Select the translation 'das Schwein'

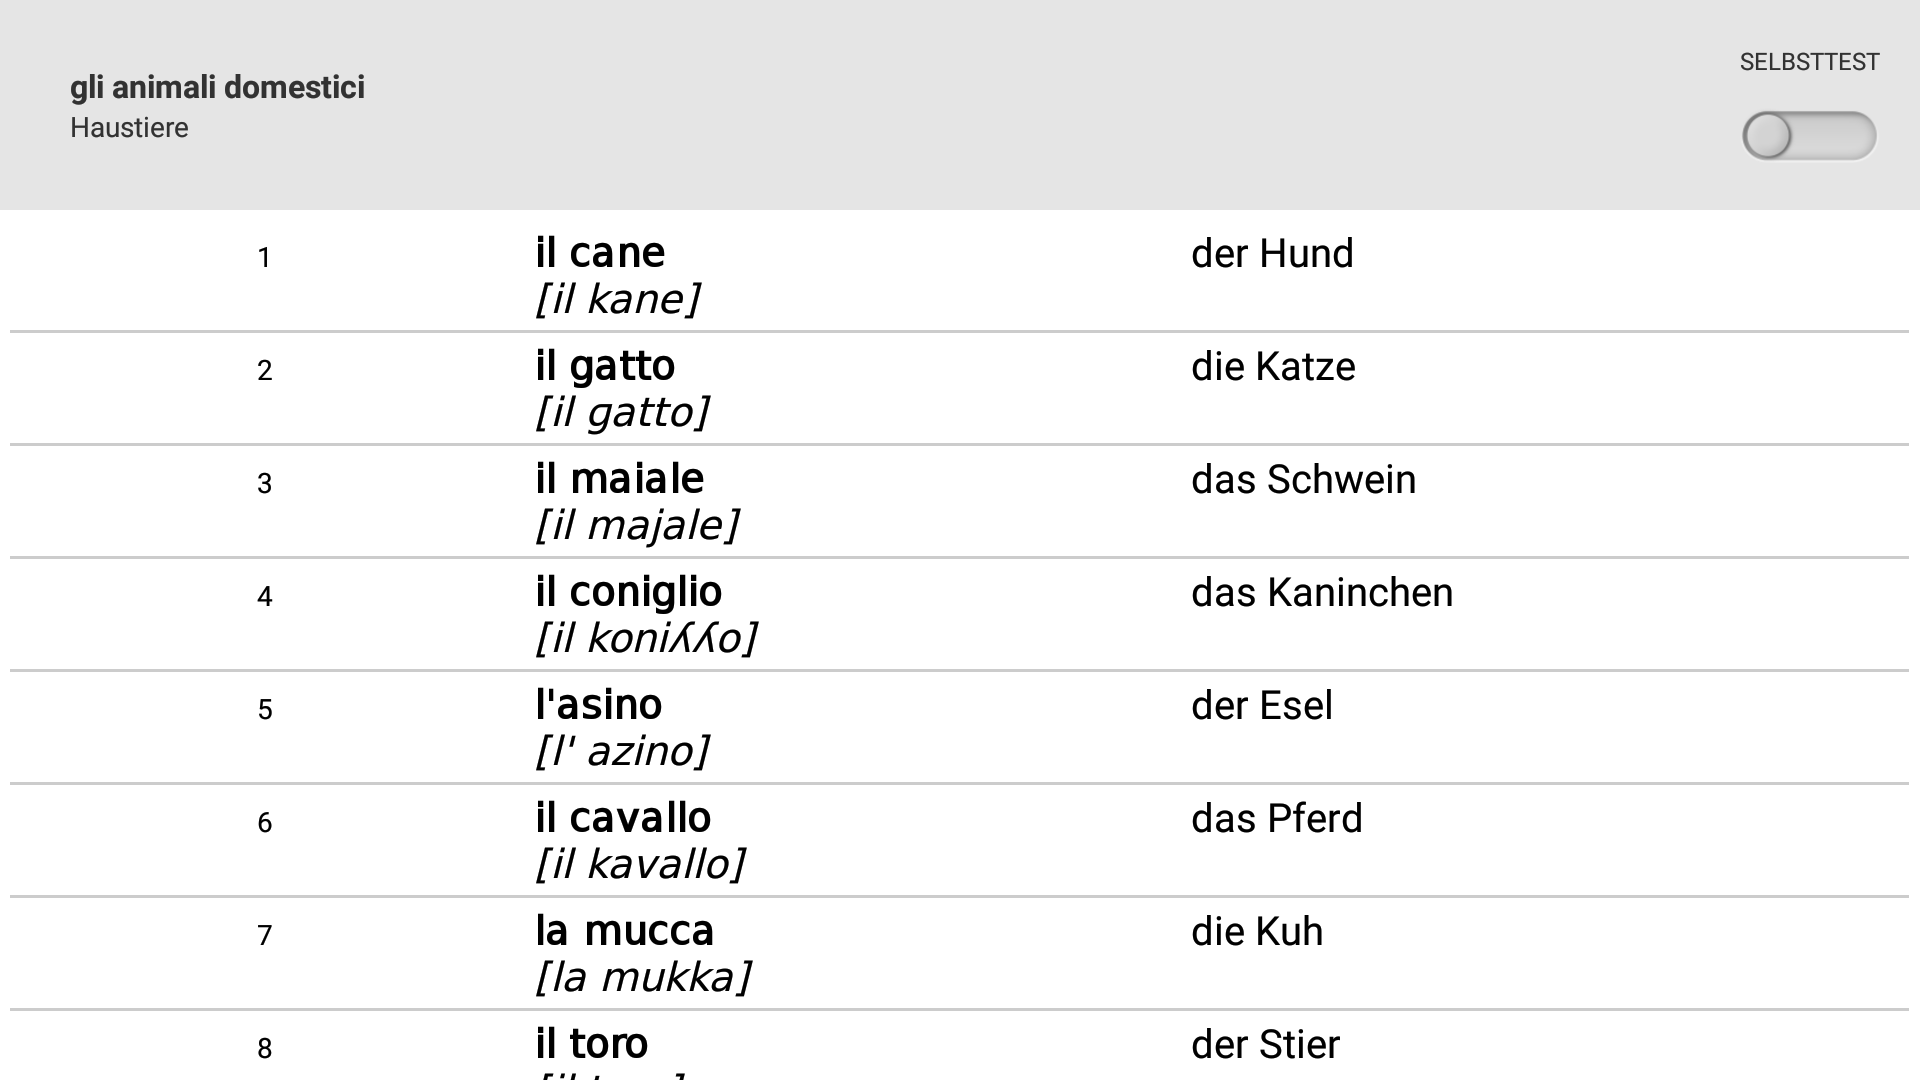(x=1303, y=480)
